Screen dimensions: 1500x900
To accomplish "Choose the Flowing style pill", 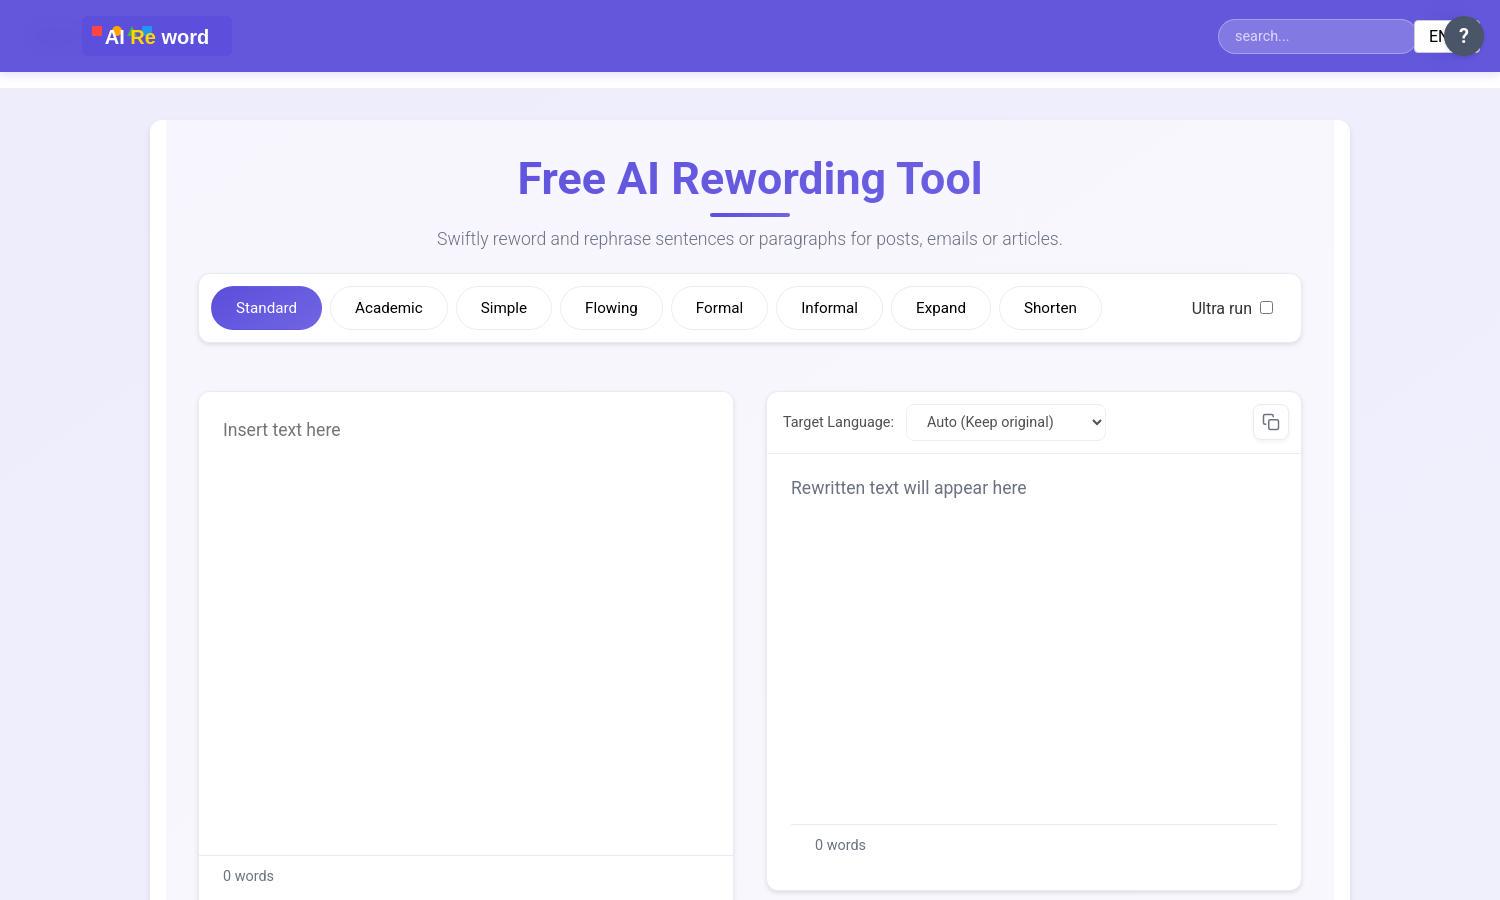I will tap(611, 308).
